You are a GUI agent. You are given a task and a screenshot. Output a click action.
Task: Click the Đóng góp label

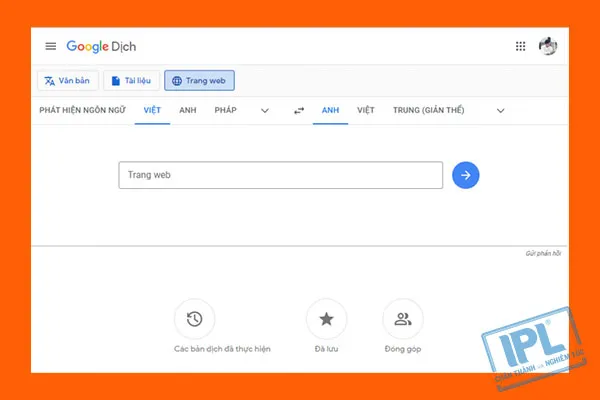click(x=403, y=349)
